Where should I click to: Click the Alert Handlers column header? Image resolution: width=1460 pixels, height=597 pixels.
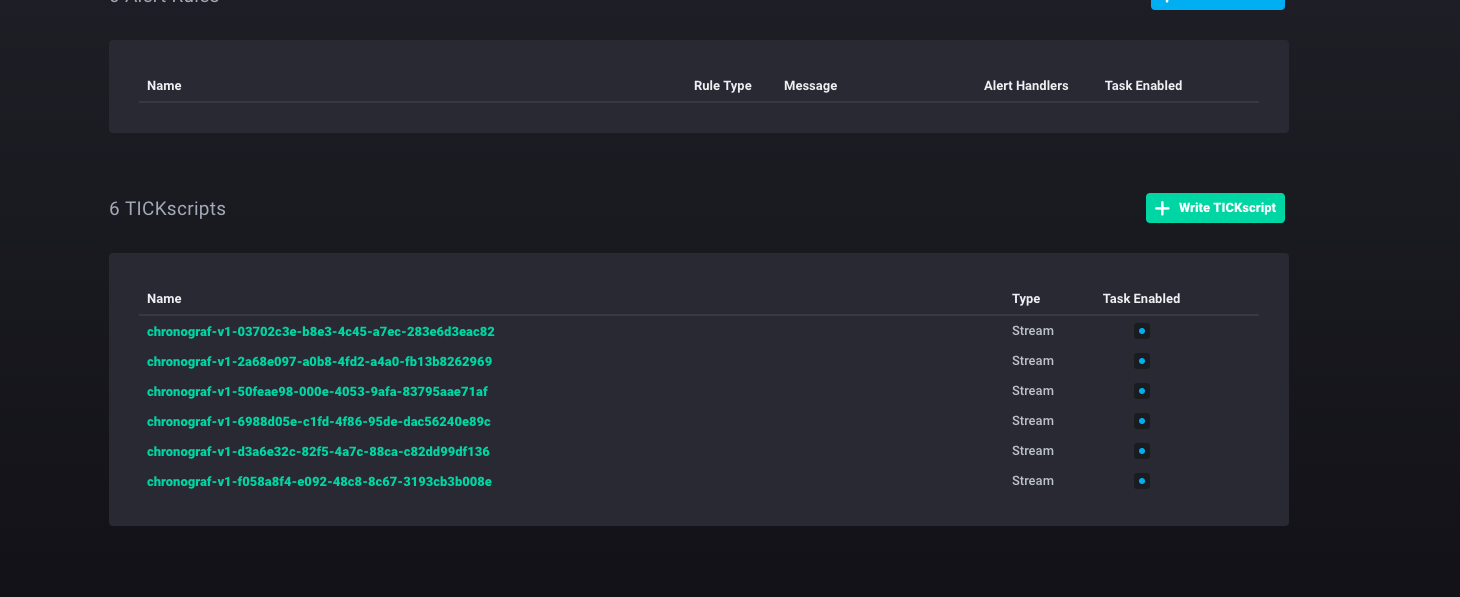(1026, 86)
